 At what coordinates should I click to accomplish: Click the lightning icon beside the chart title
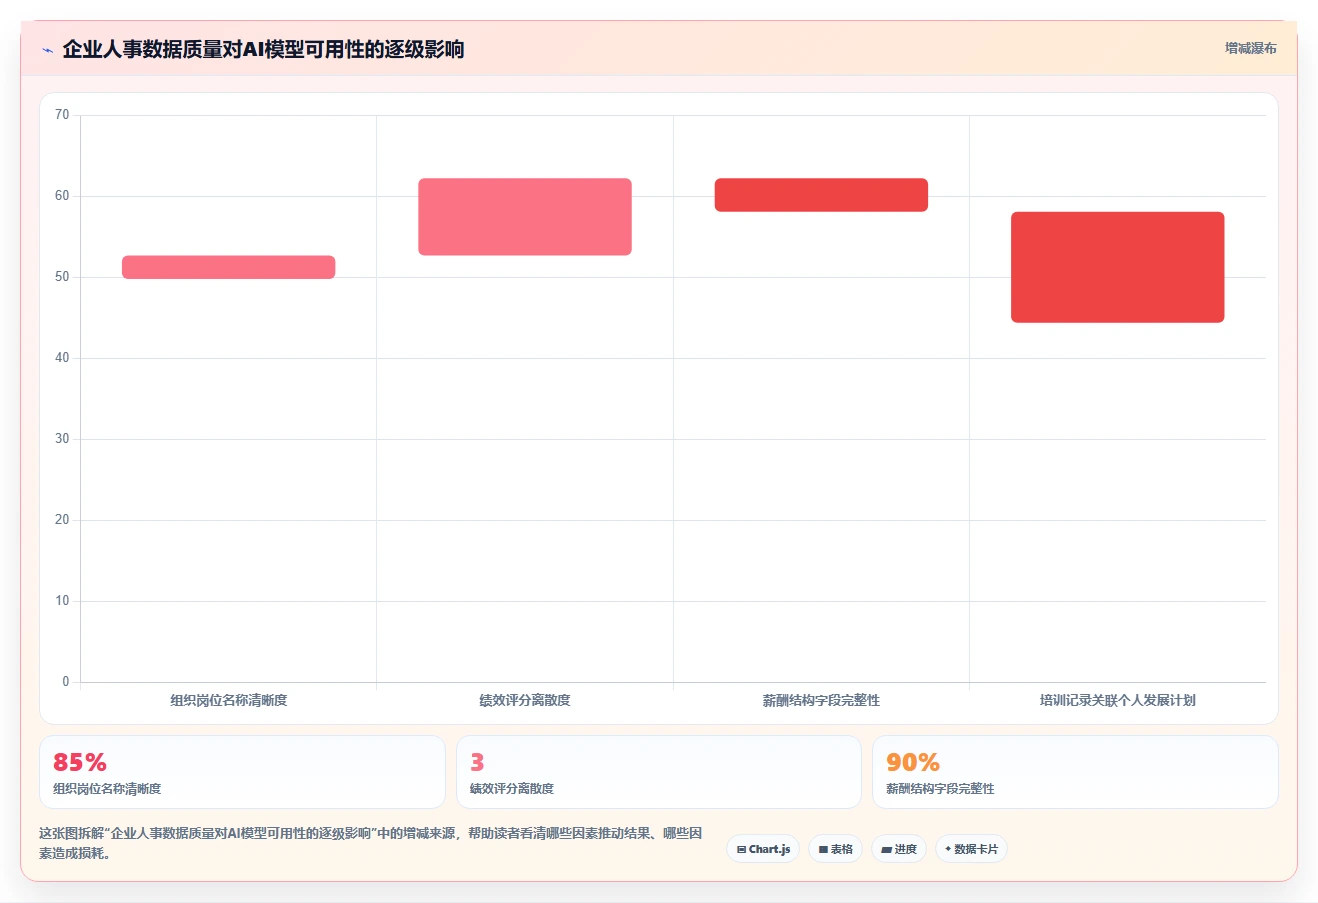(47, 50)
